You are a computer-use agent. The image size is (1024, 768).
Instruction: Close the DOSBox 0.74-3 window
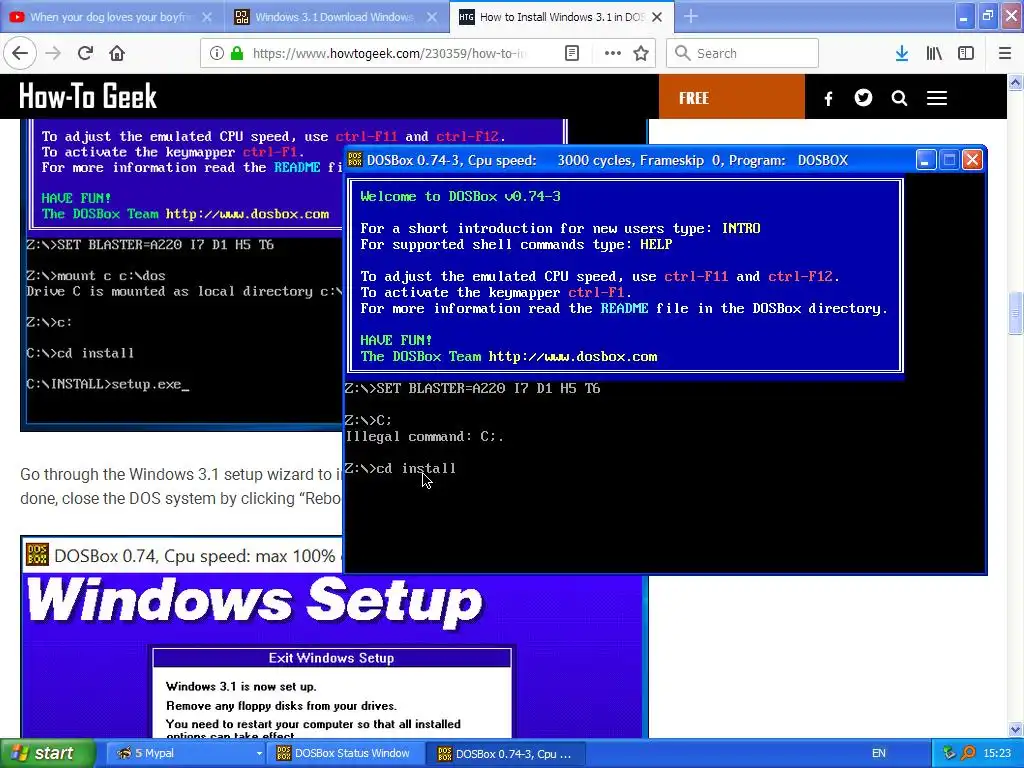[x=972, y=160]
